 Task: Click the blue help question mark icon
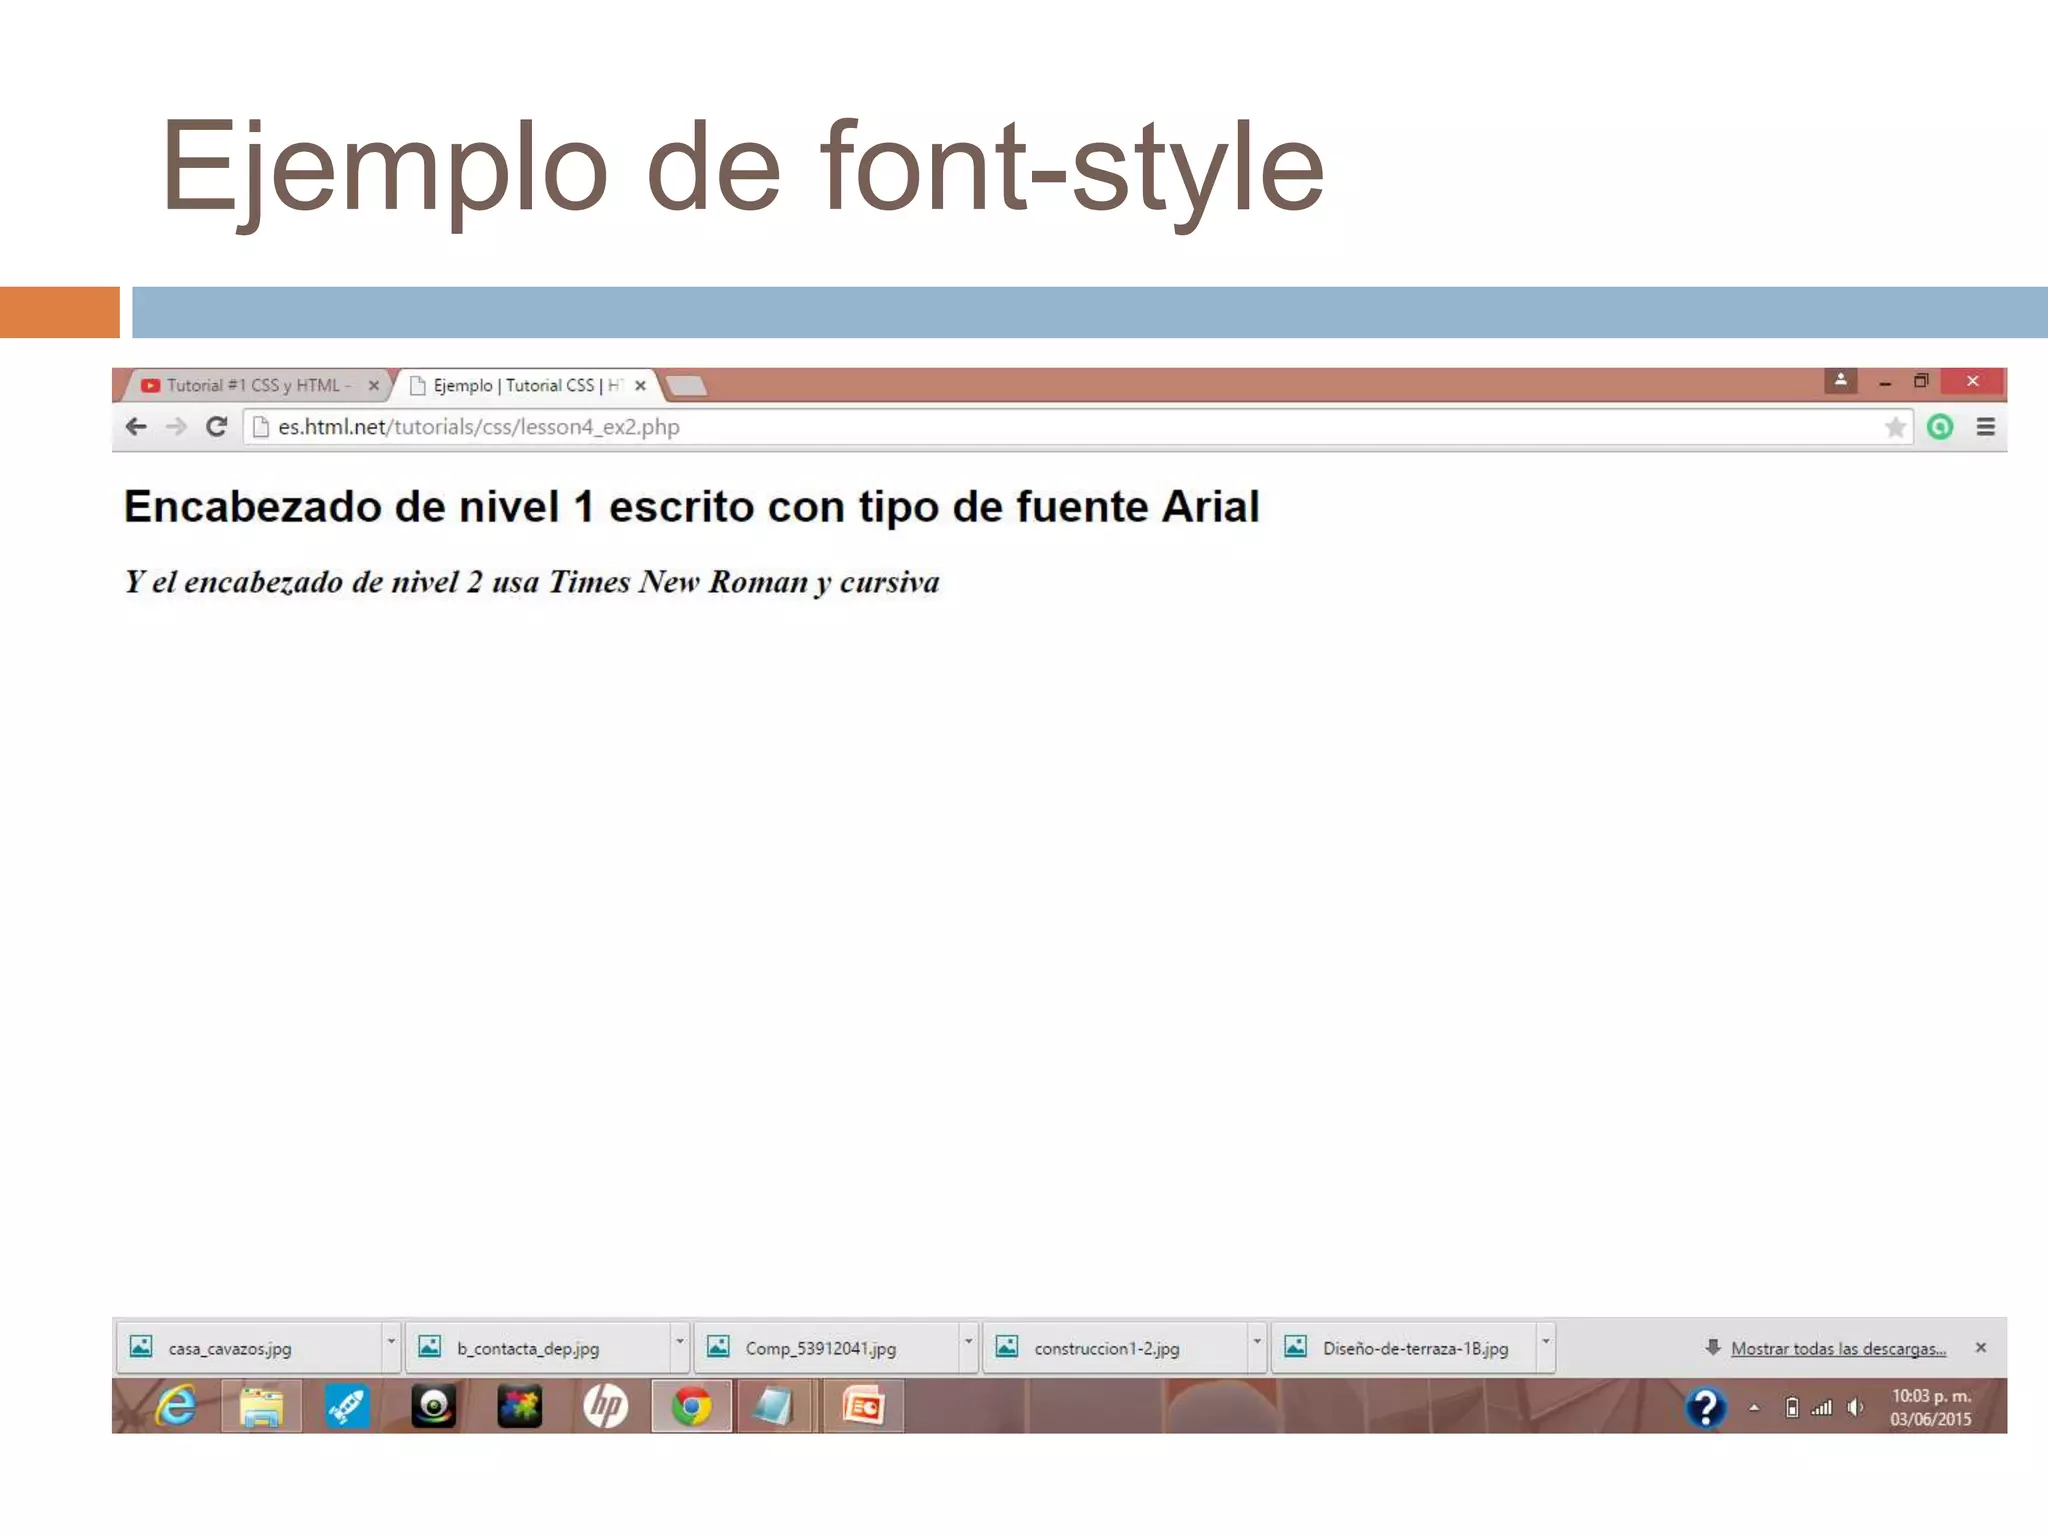1706,1407
